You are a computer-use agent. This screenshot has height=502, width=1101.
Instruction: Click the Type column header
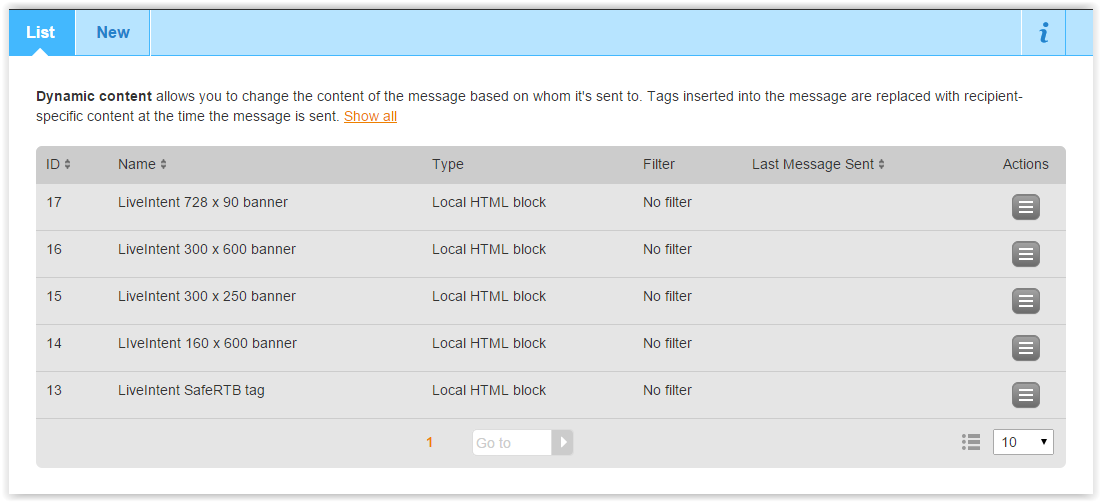pyautogui.click(x=448, y=164)
